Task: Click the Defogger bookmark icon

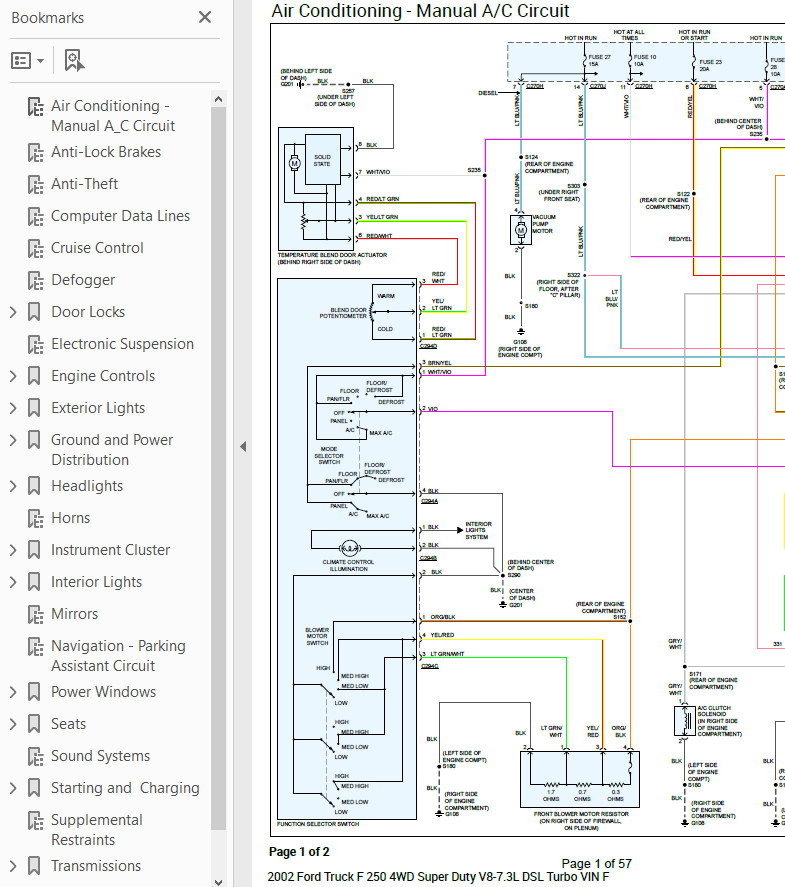Action: point(35,280)
